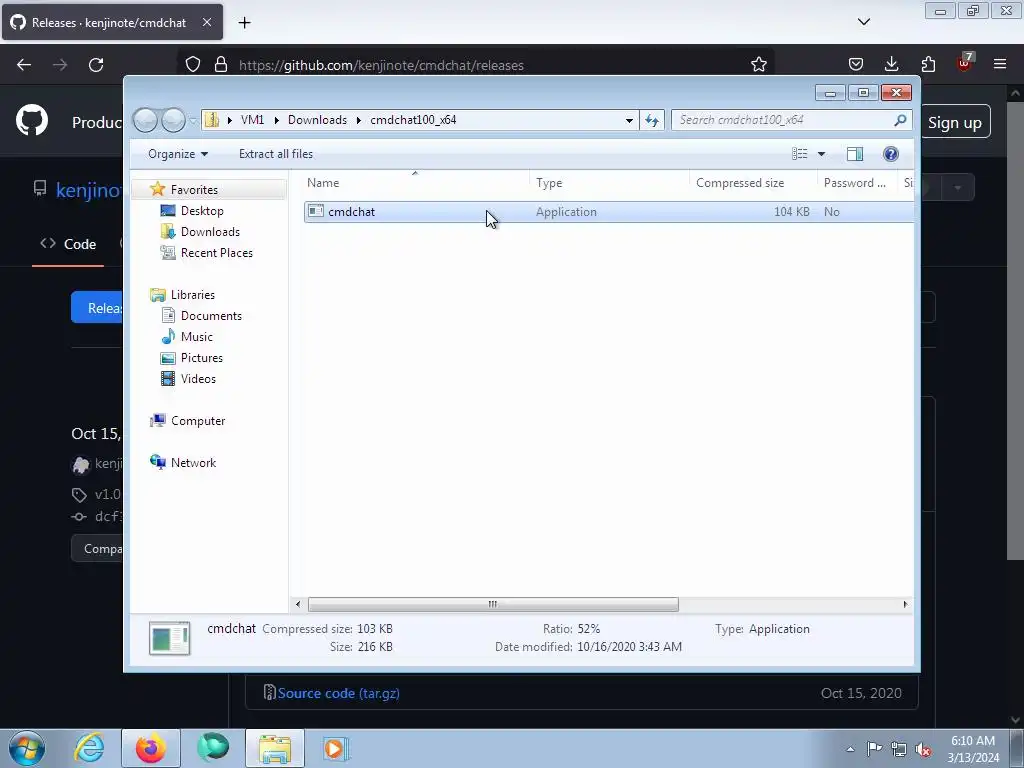Click horizontal scrollbar thumb in file list
The image size is (1024, 768).
[493, 604]
